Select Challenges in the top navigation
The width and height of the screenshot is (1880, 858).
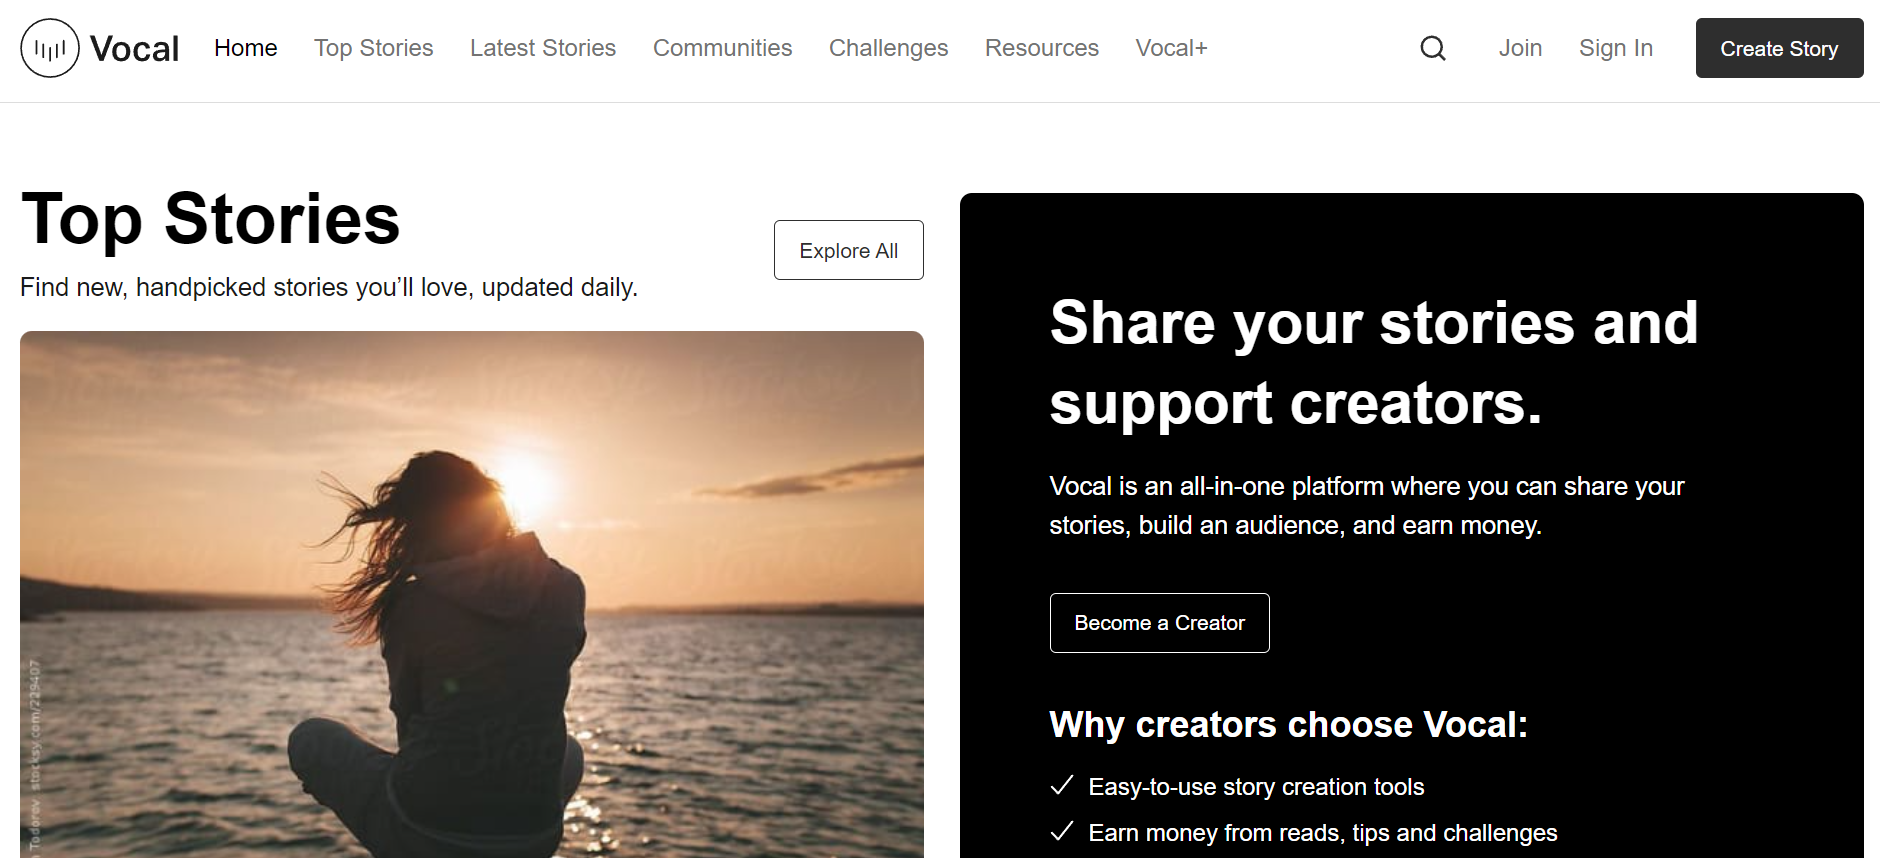pos(888,48)
